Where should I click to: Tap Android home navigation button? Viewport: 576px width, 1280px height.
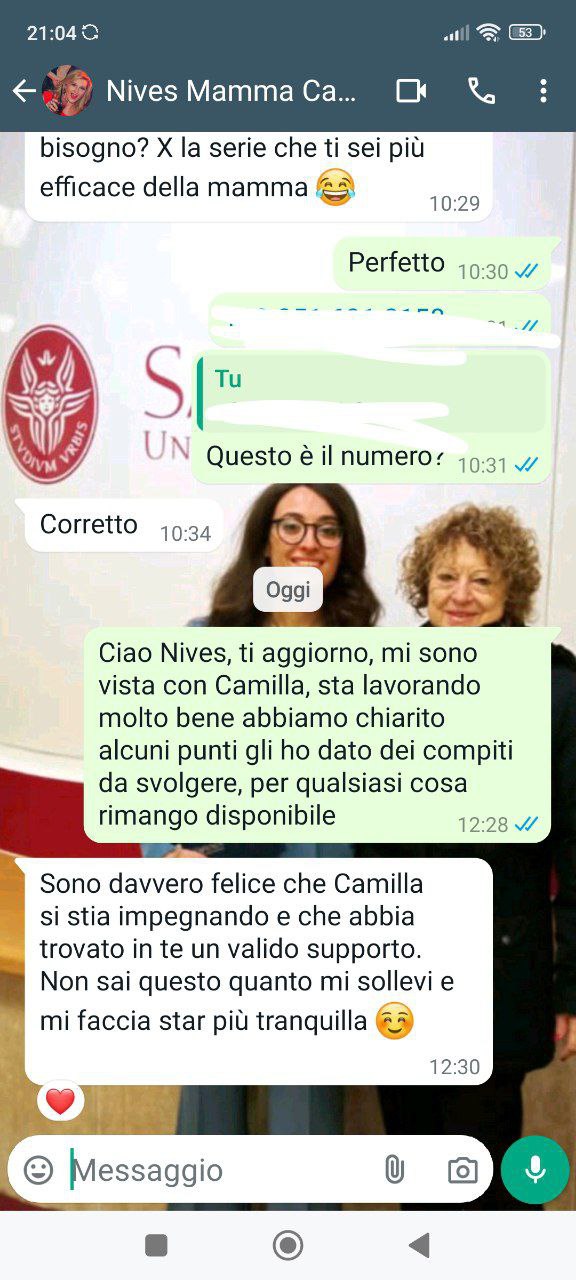click(x=288, y=1245)
